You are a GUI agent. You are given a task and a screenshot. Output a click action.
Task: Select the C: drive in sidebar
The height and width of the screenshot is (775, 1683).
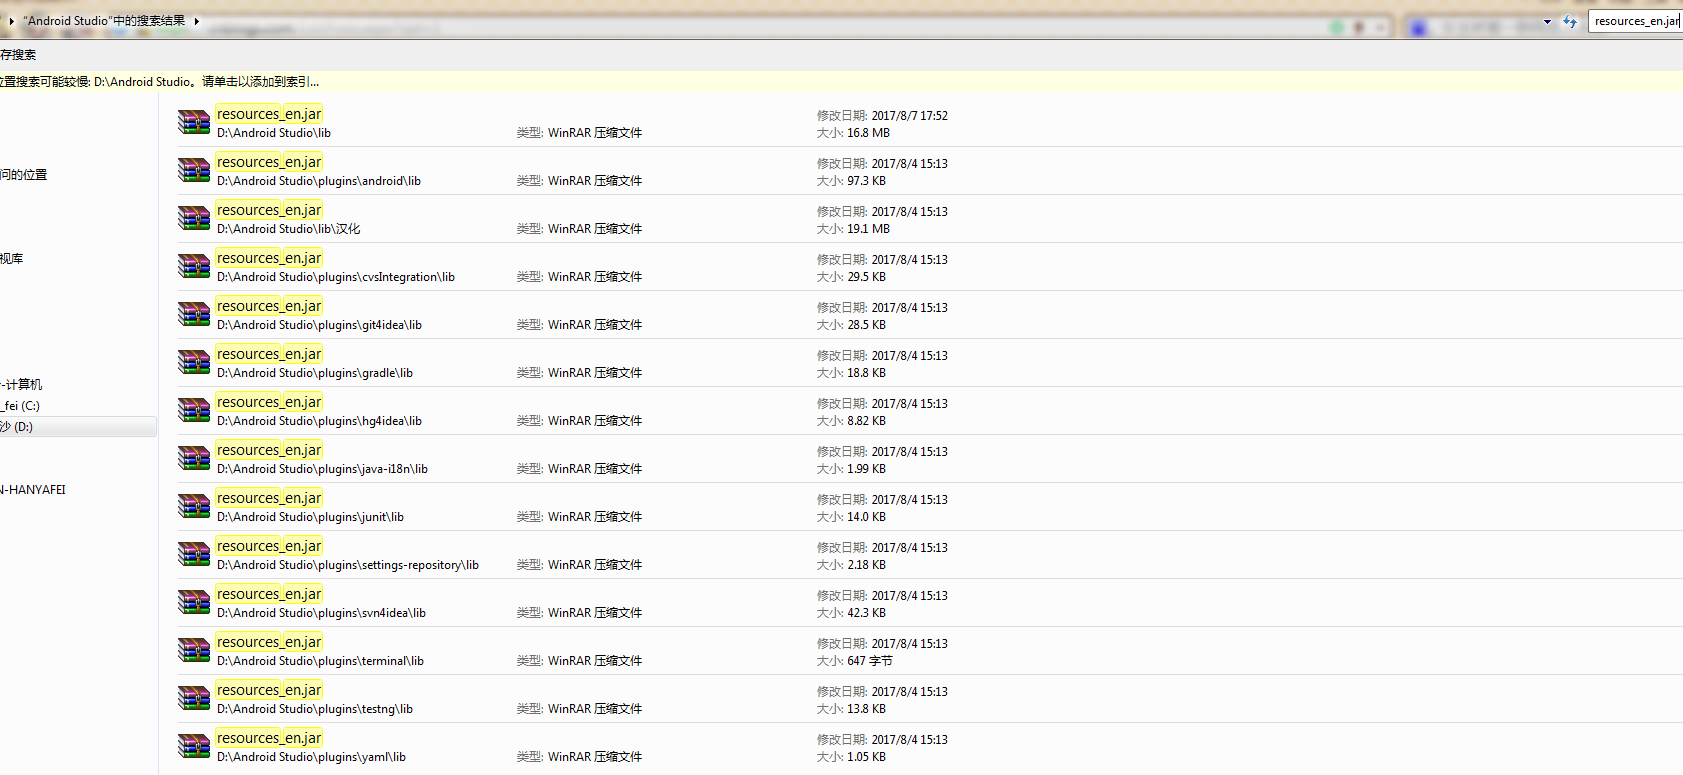pos(20,406)
